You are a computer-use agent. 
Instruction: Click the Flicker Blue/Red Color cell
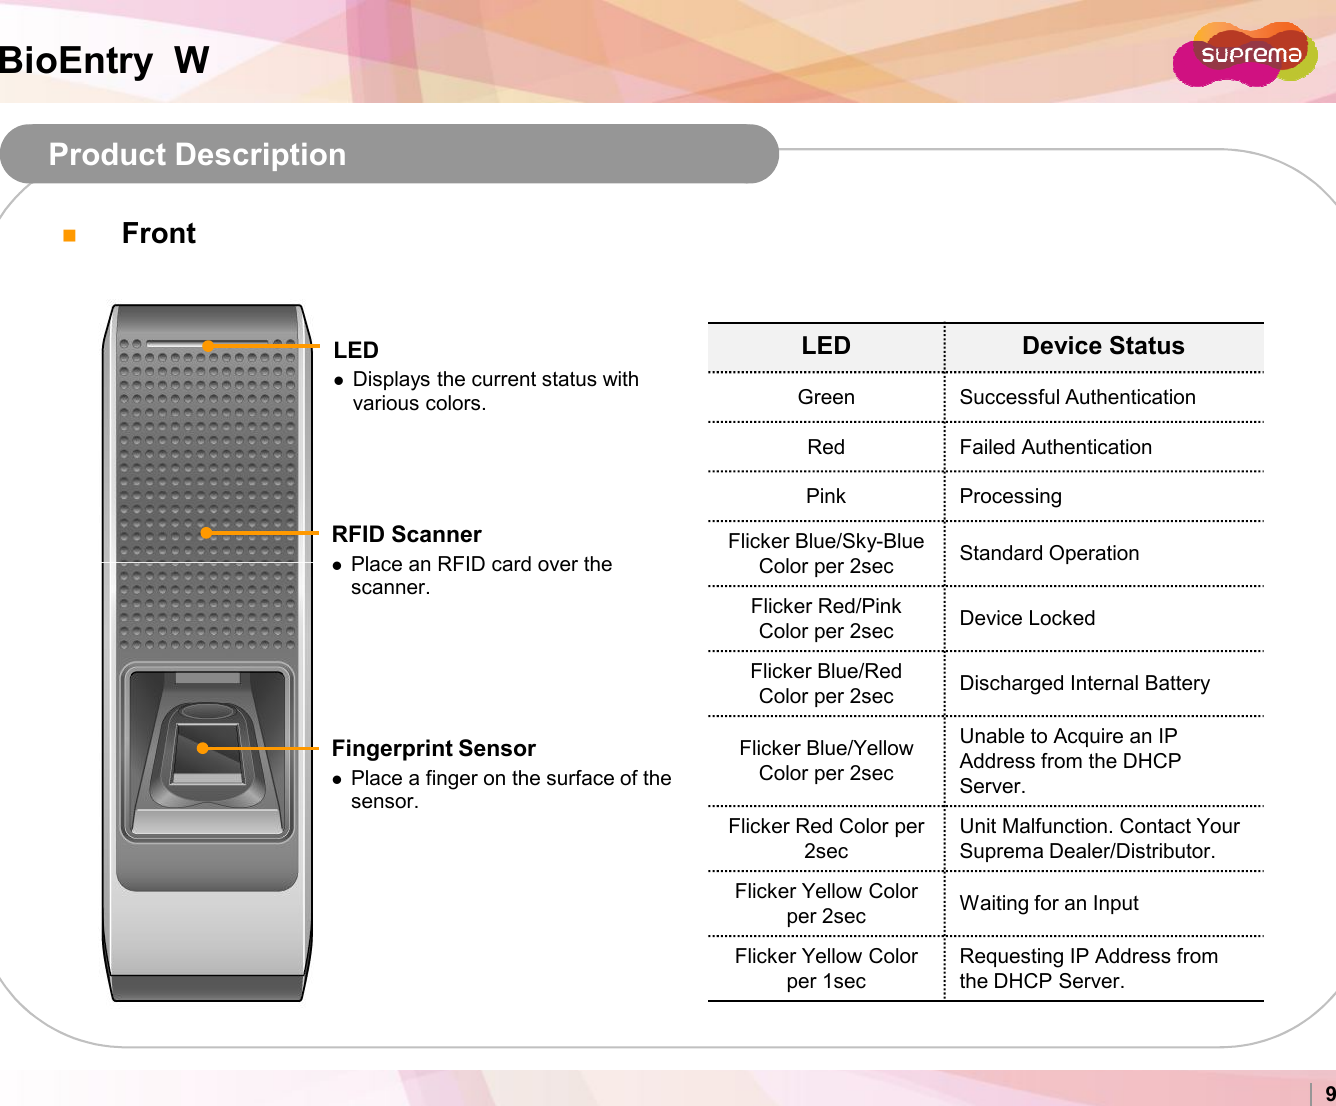[826, 683]
